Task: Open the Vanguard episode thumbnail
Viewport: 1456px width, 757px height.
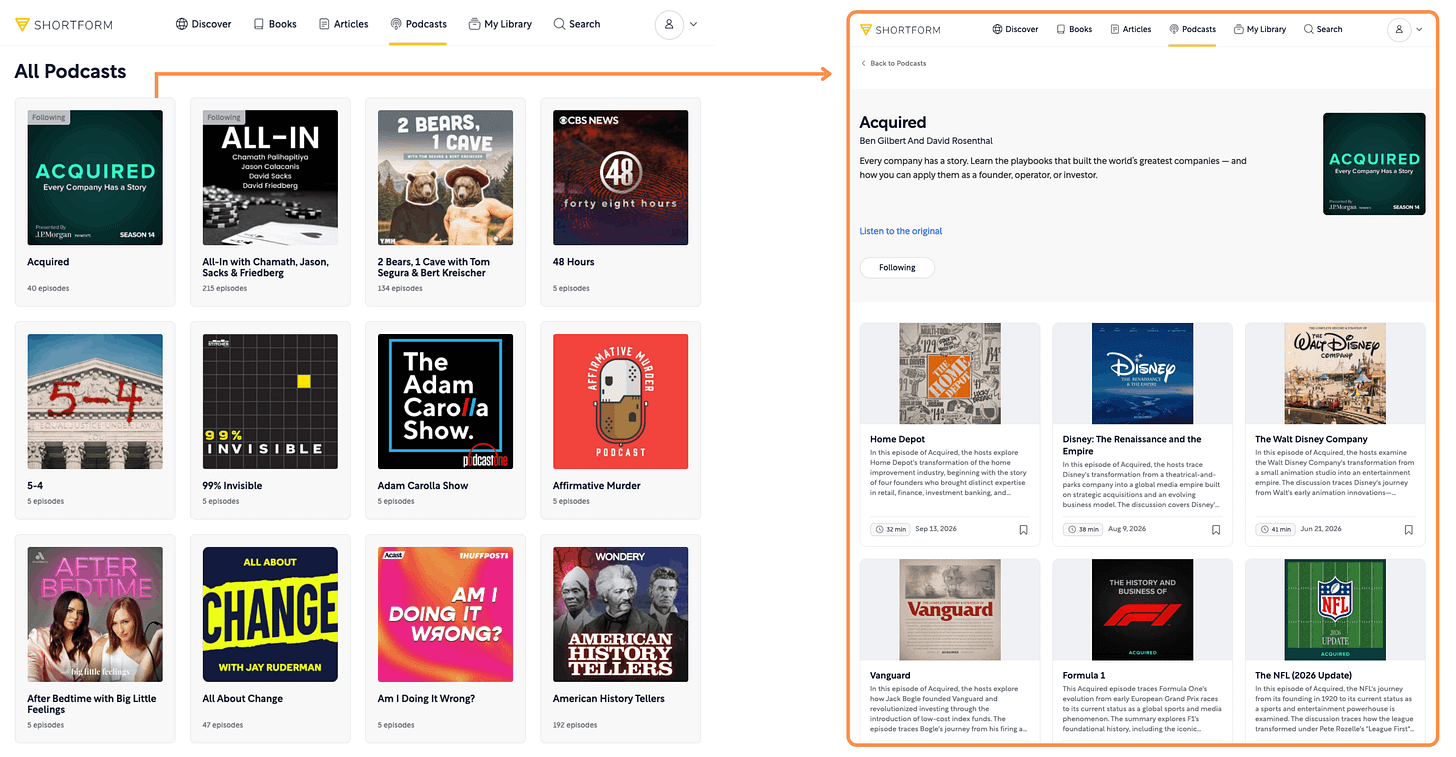Action: (x=950, y=610)
